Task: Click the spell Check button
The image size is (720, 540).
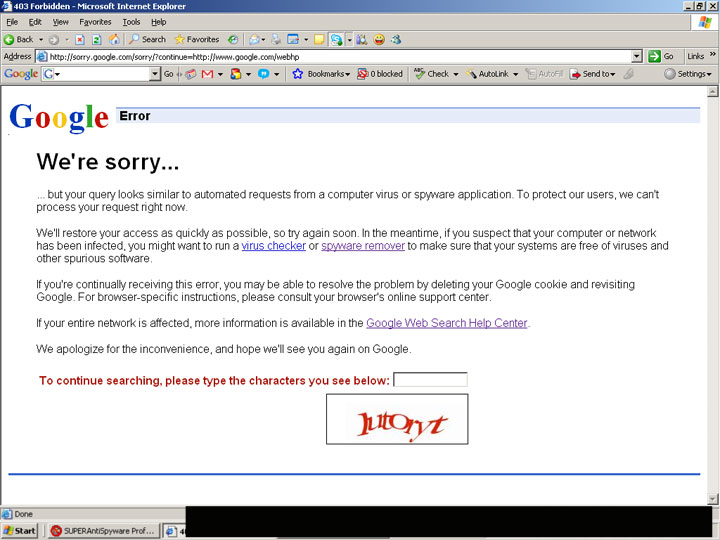Action: [x=432, y=74]
